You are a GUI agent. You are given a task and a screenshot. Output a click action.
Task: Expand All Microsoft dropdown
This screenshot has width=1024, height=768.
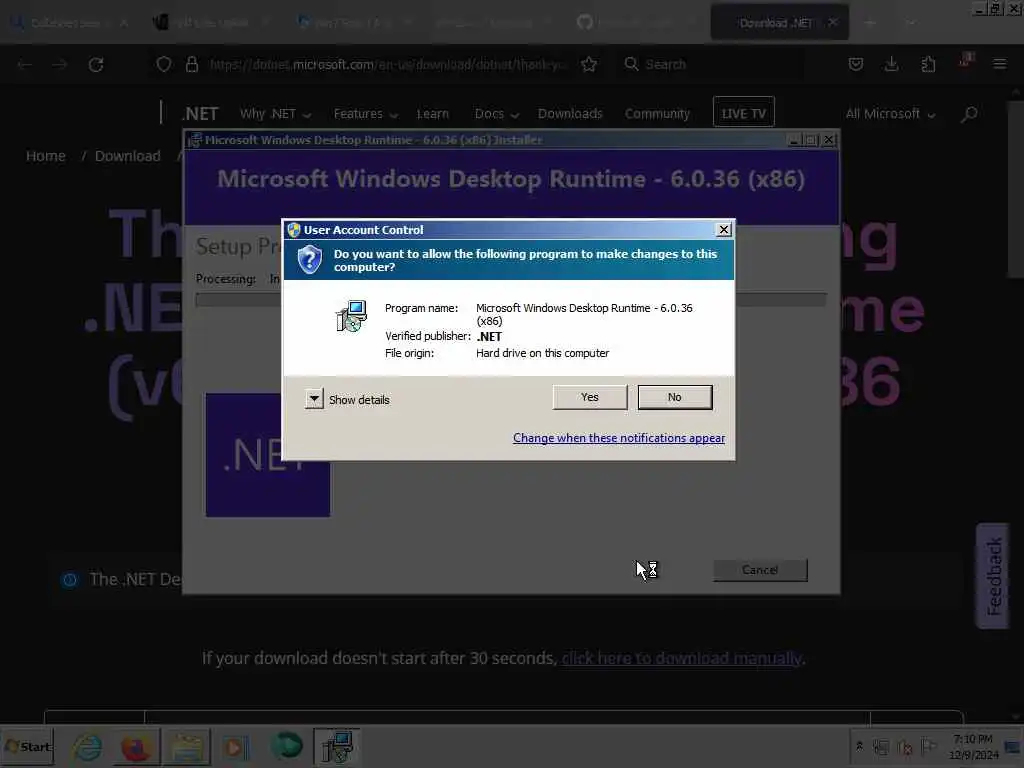click(890, 114)
